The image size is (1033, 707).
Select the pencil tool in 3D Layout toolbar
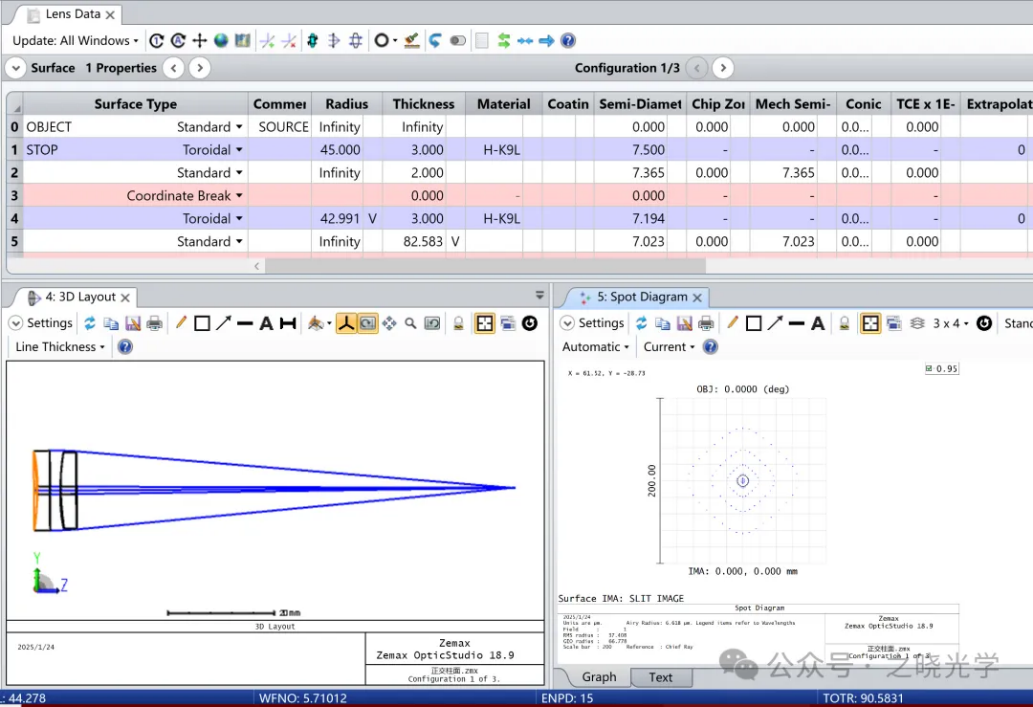(x=181, y=323)
